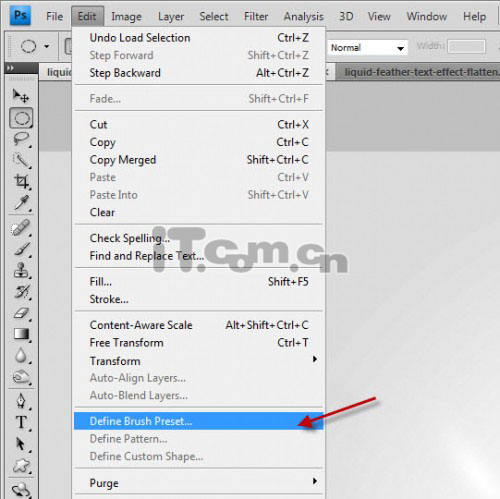Choose Find and Replace Text
The height and width of the screenshot is (499, 500).
(199, 256)
